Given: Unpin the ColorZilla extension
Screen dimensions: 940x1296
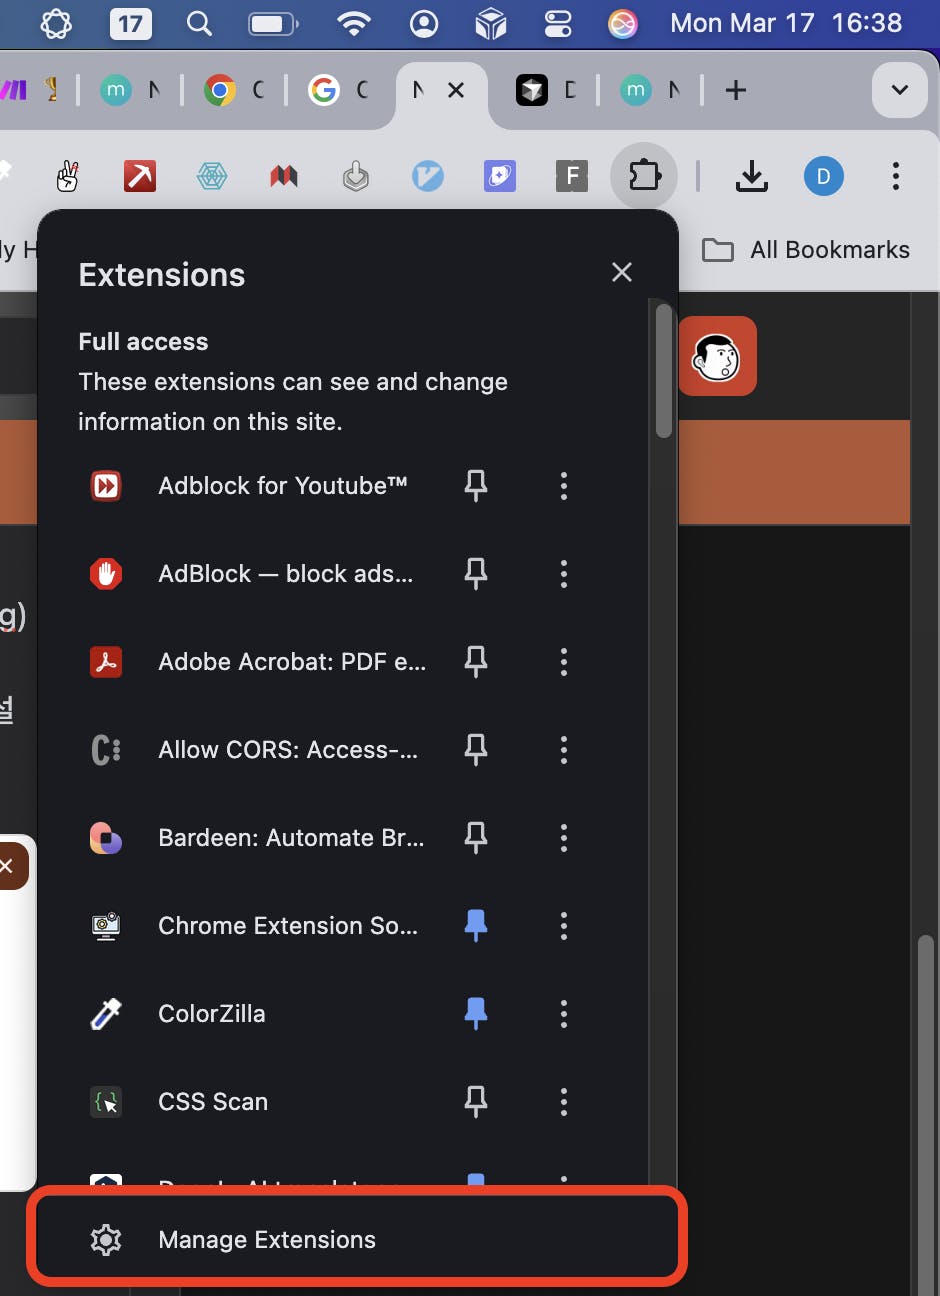Looking at the screenshot, I should (476, 1014).
